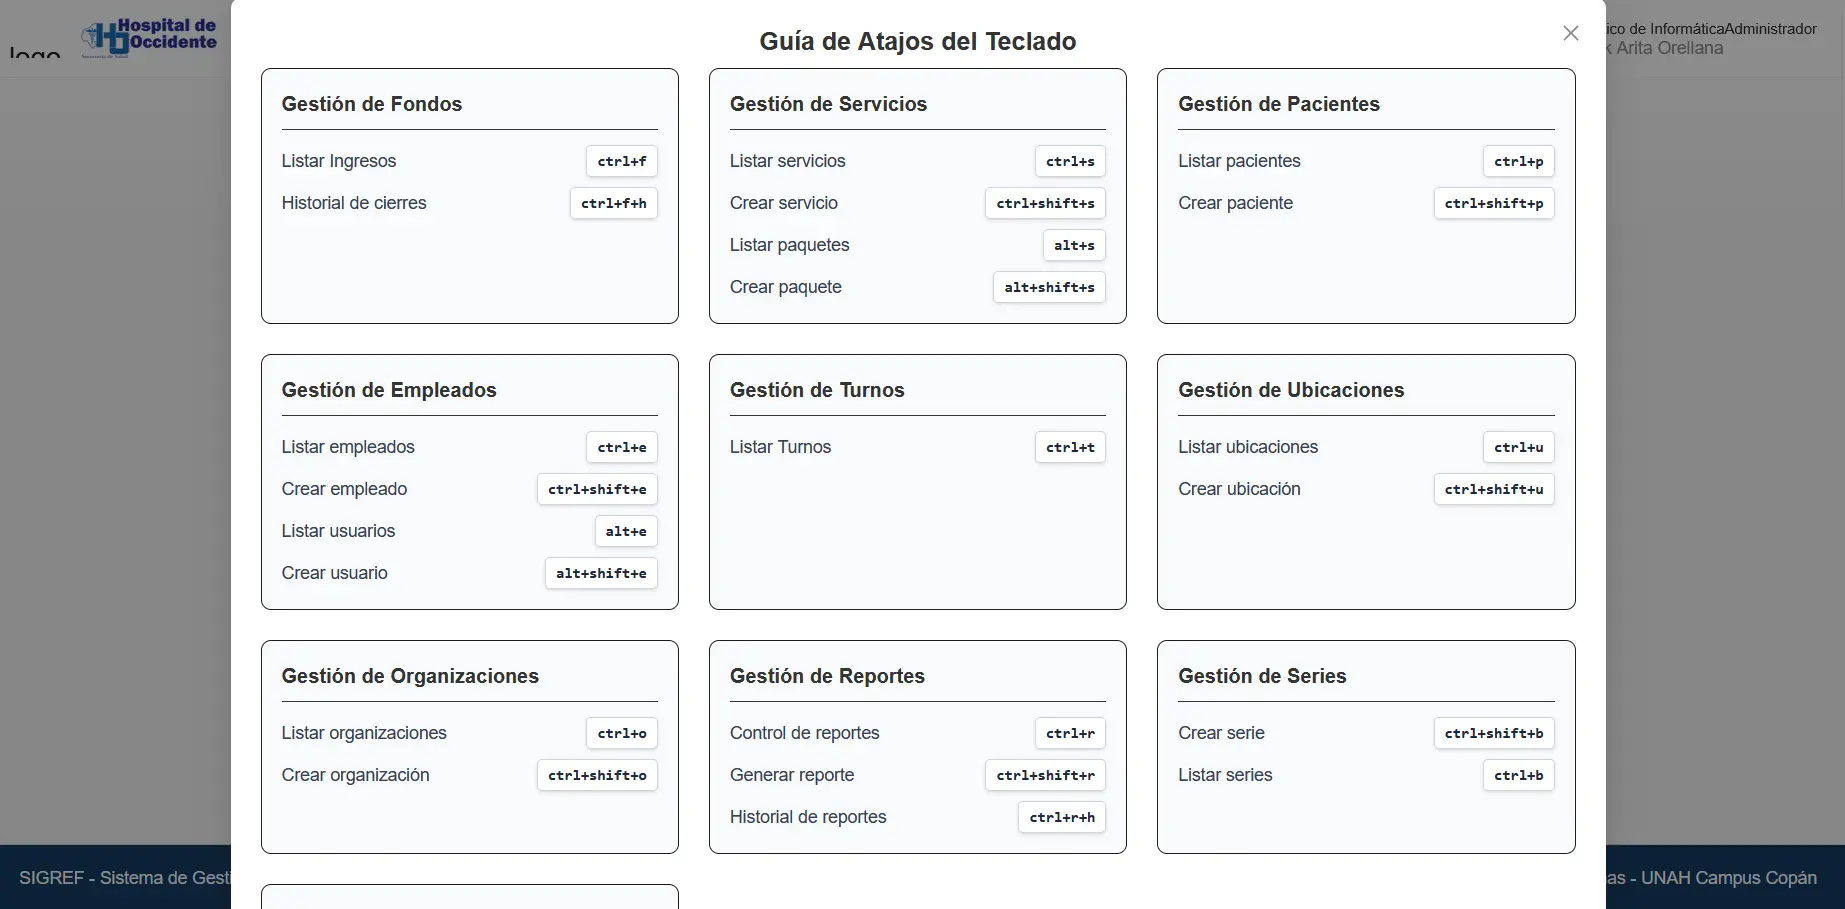Select the ctrl+r+h Historial de reportes badge
Viewport: 1845px width, 909px height.
tap(1061, 817)
